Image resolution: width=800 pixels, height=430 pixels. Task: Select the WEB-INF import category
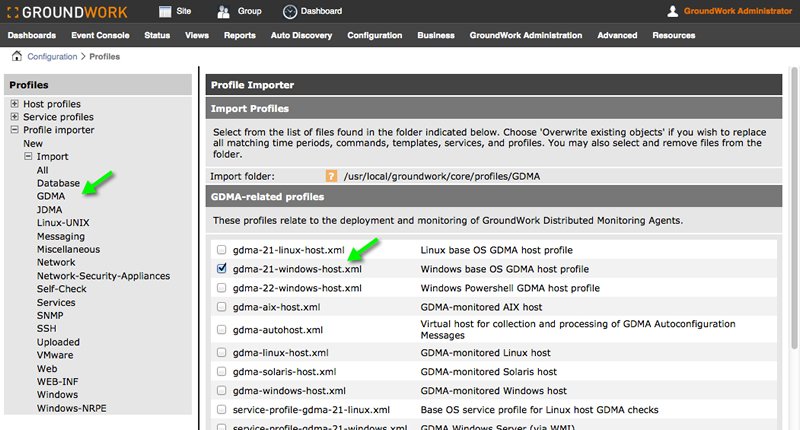tap(57, 382)
